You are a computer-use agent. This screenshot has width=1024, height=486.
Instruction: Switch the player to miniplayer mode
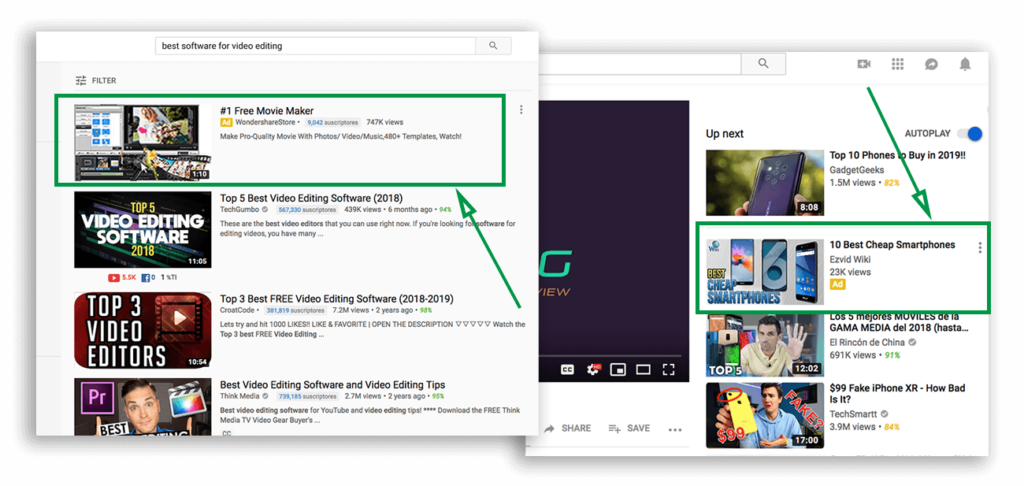pyautogui.click(x=617, y=370)
